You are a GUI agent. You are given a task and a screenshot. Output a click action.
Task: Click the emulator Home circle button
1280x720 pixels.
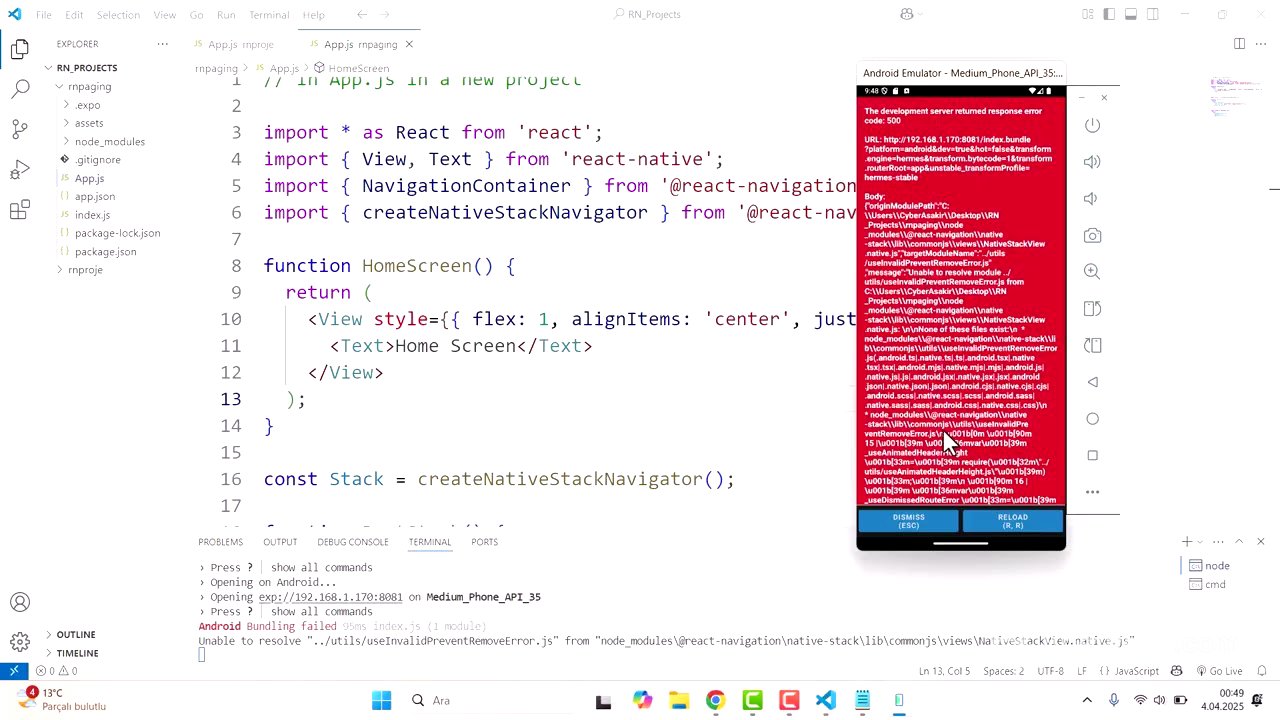(1092, 419)
